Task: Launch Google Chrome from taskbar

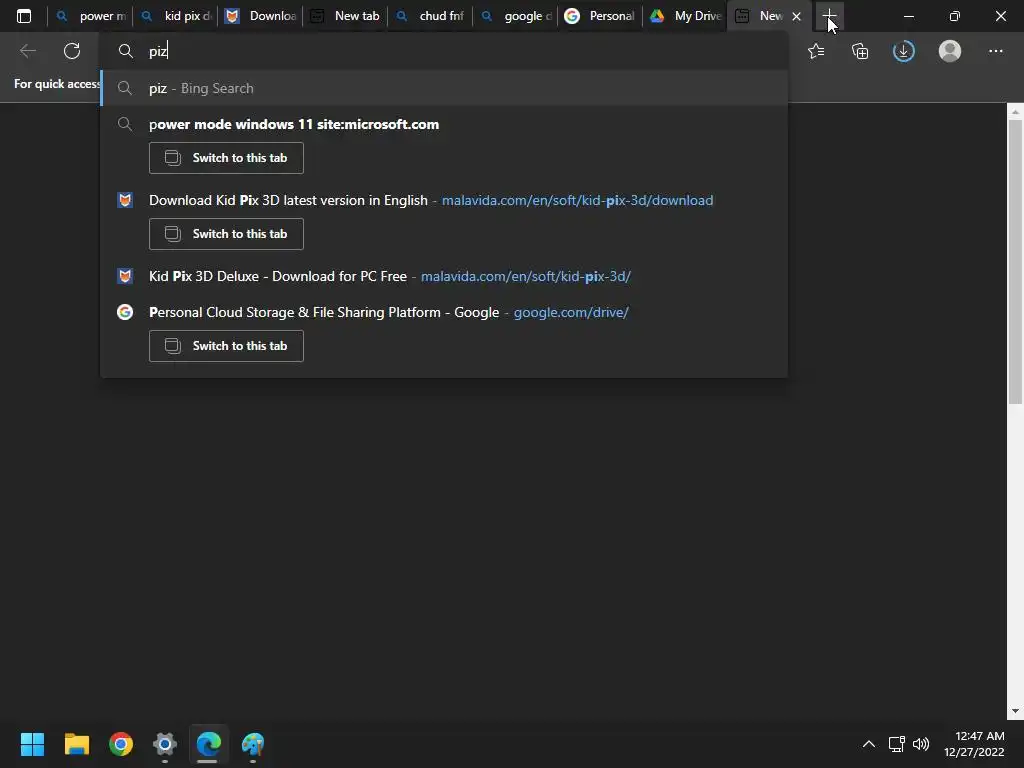Action: 121,744
